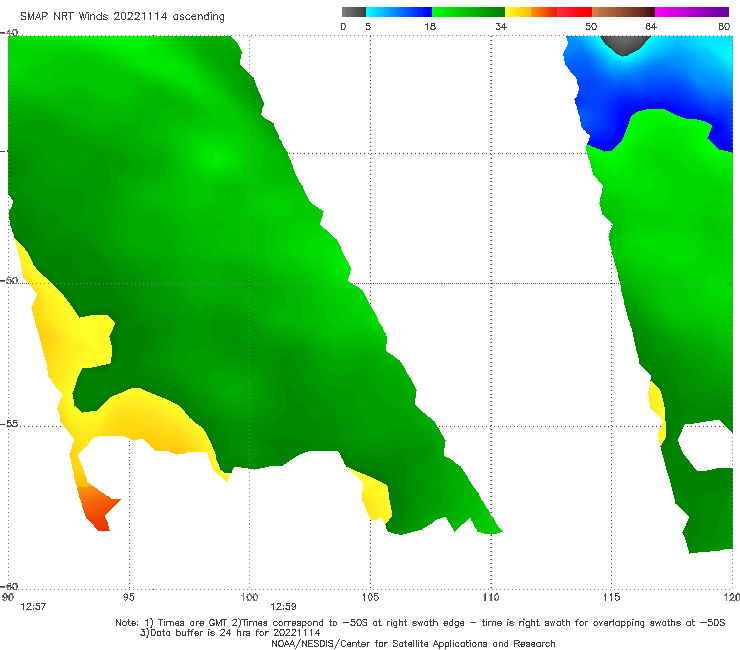Click the color bar label 5

pyautogui.click(x=368, y=27)
